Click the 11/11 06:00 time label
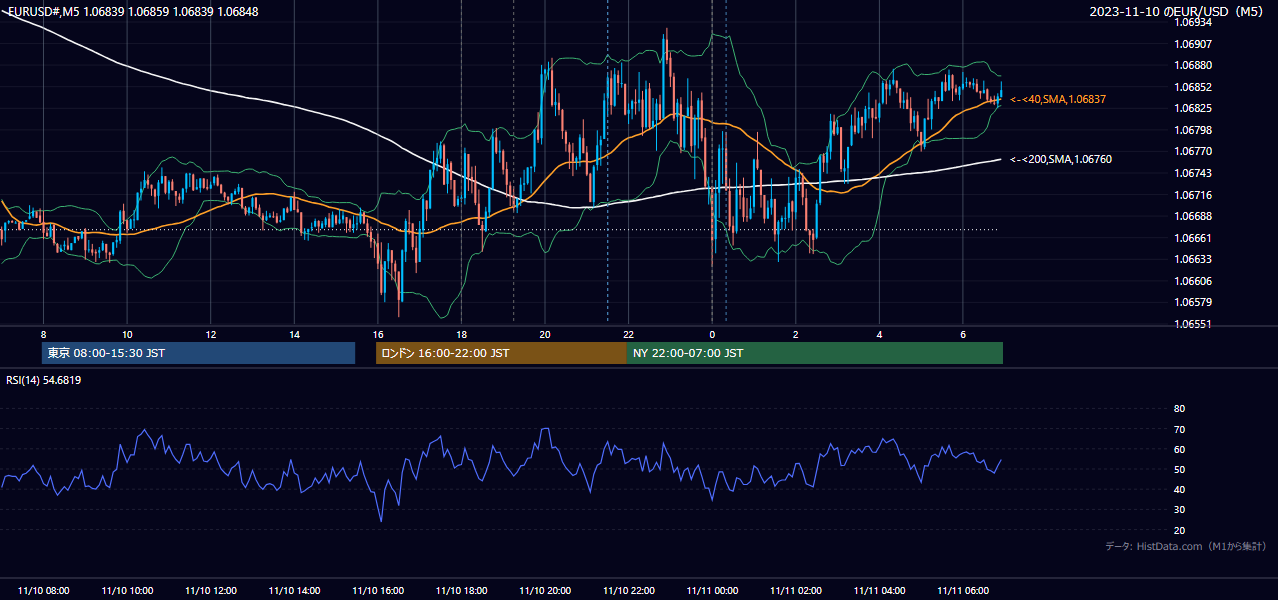The image size is (1278, 600). [x=962, y=591]
